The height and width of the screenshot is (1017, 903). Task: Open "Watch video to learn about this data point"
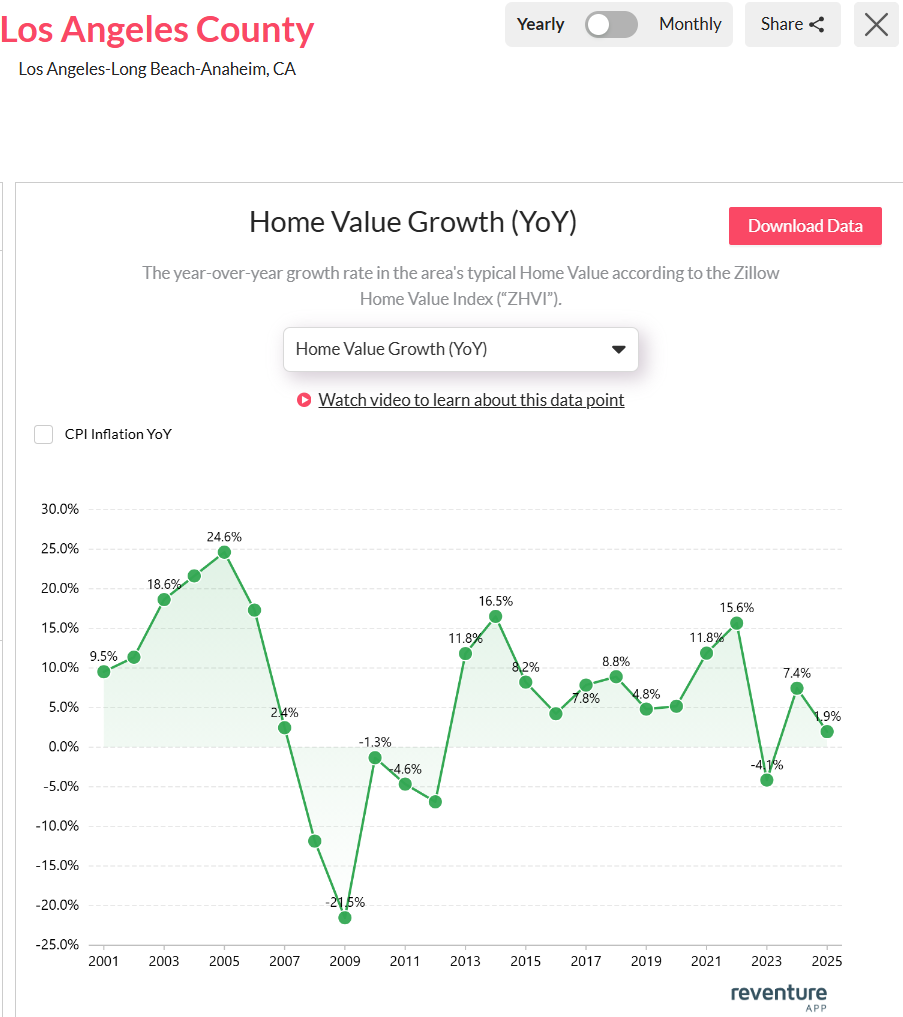470,400
